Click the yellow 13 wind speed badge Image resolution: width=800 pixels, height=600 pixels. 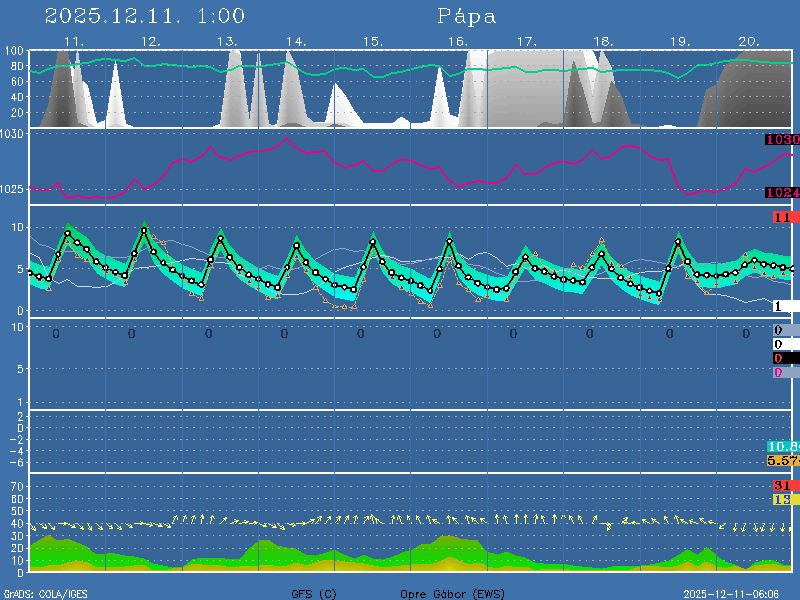coord(782,499)
